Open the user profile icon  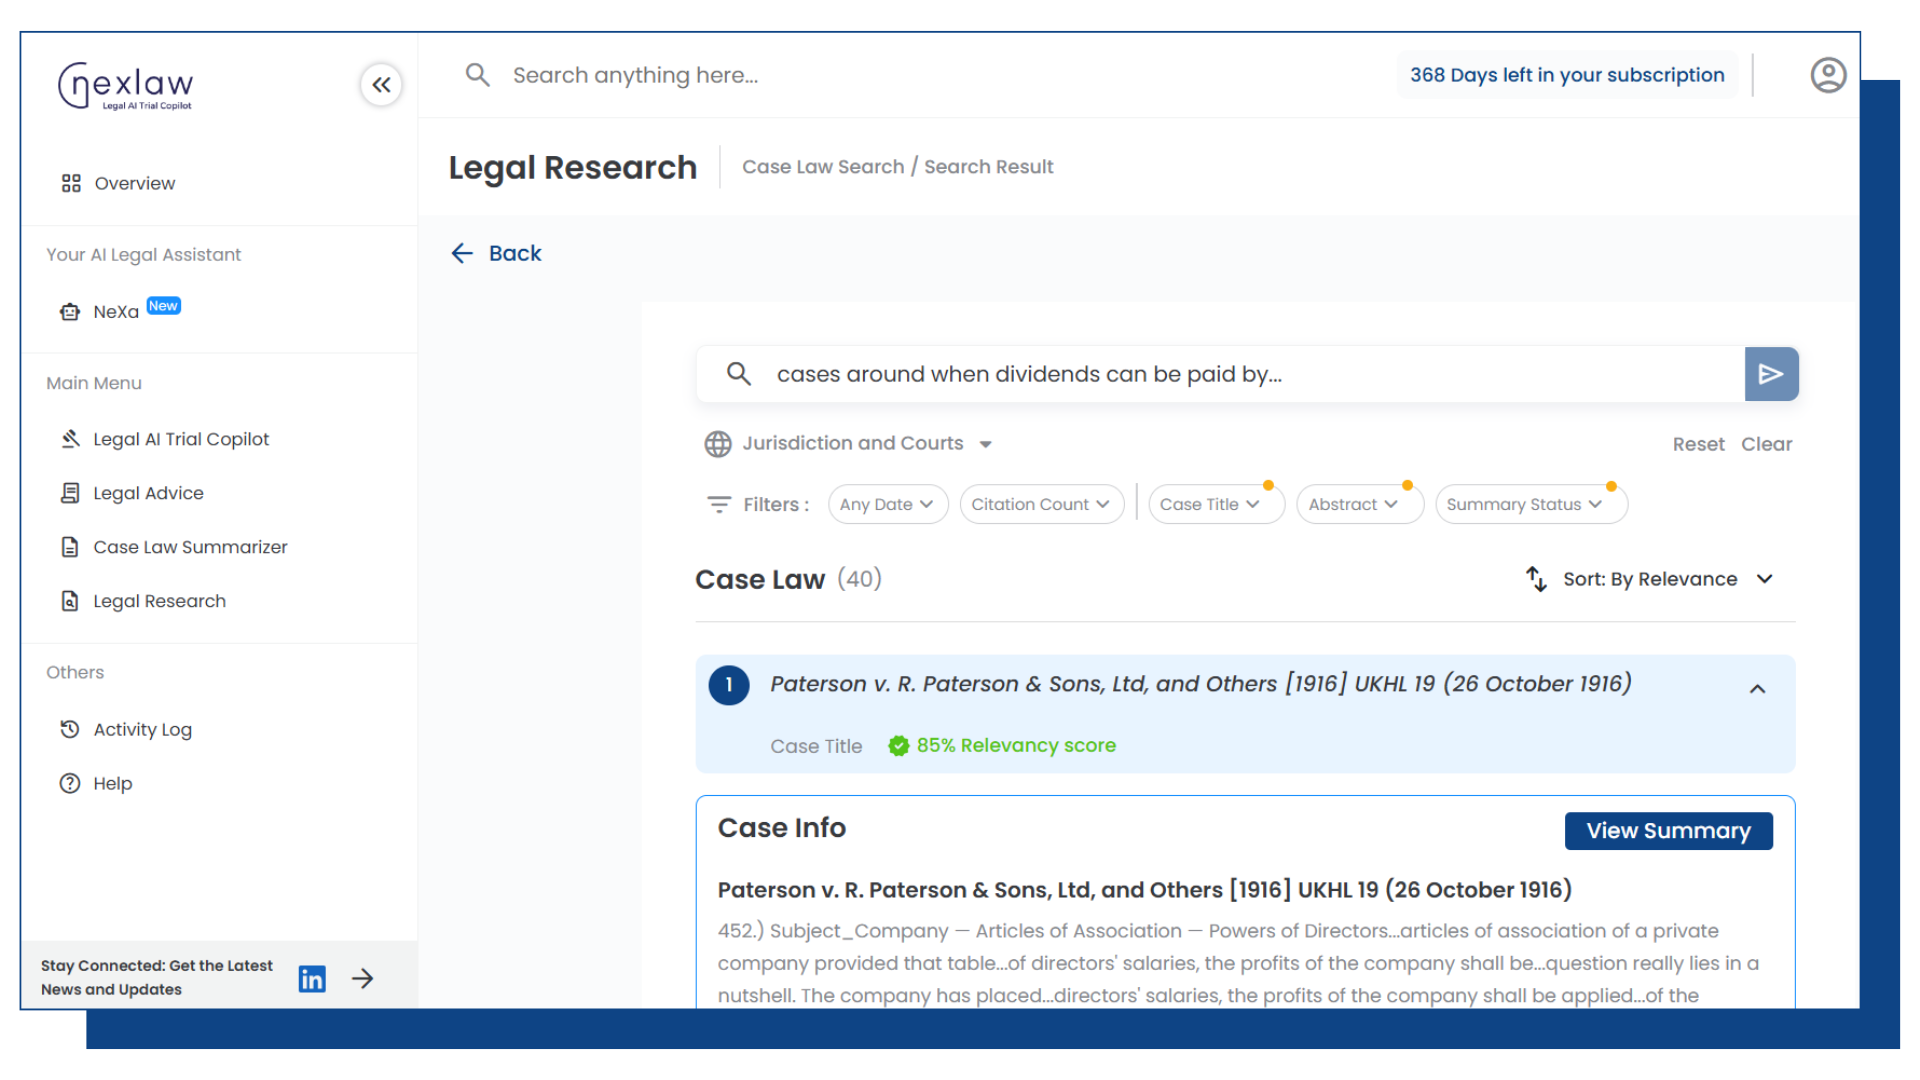click(x=1828, y=75)
